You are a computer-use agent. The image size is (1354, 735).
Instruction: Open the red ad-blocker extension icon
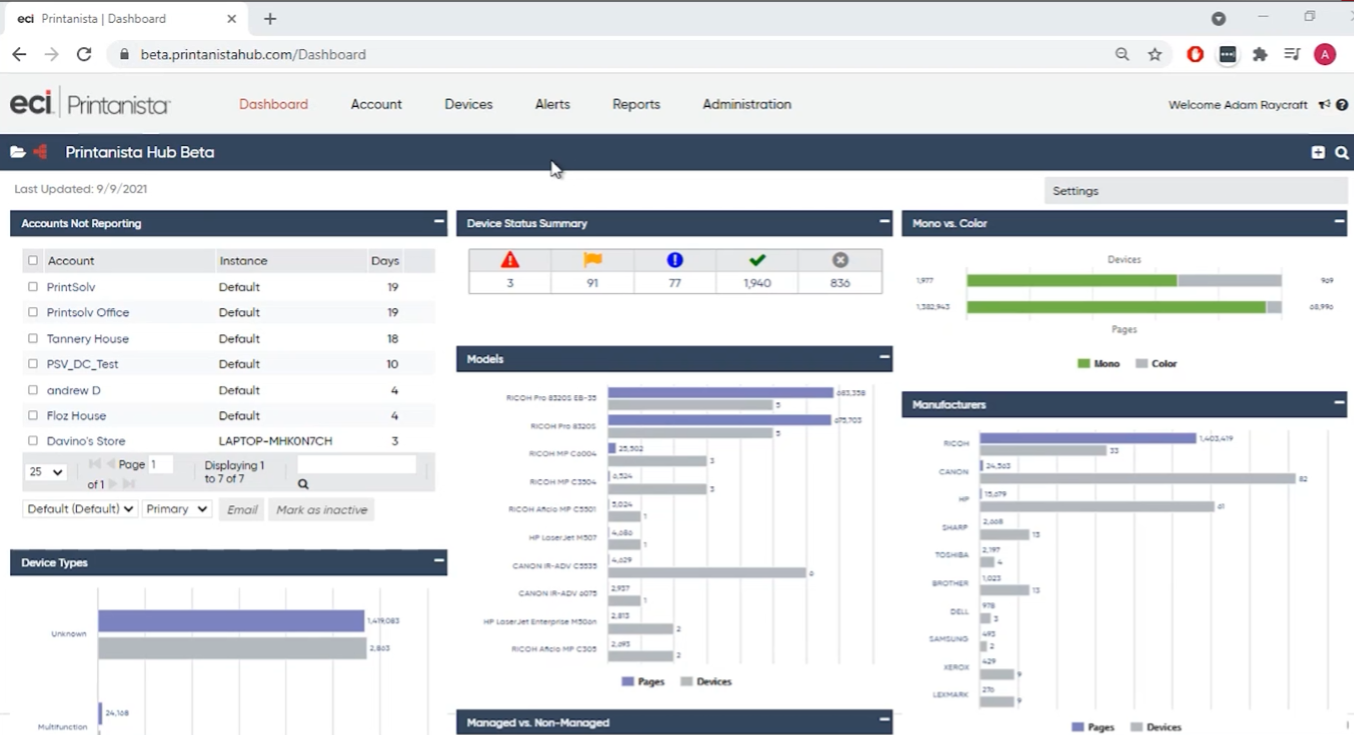pos(1195,55)
